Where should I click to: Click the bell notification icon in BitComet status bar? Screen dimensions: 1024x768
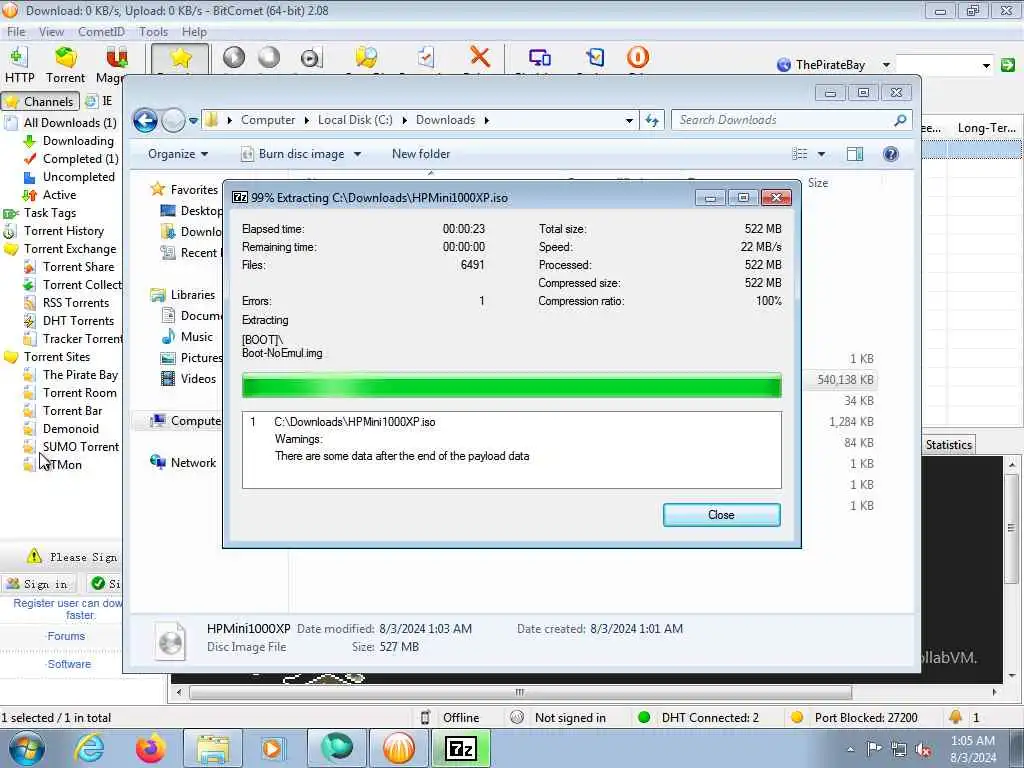(955, 717)
